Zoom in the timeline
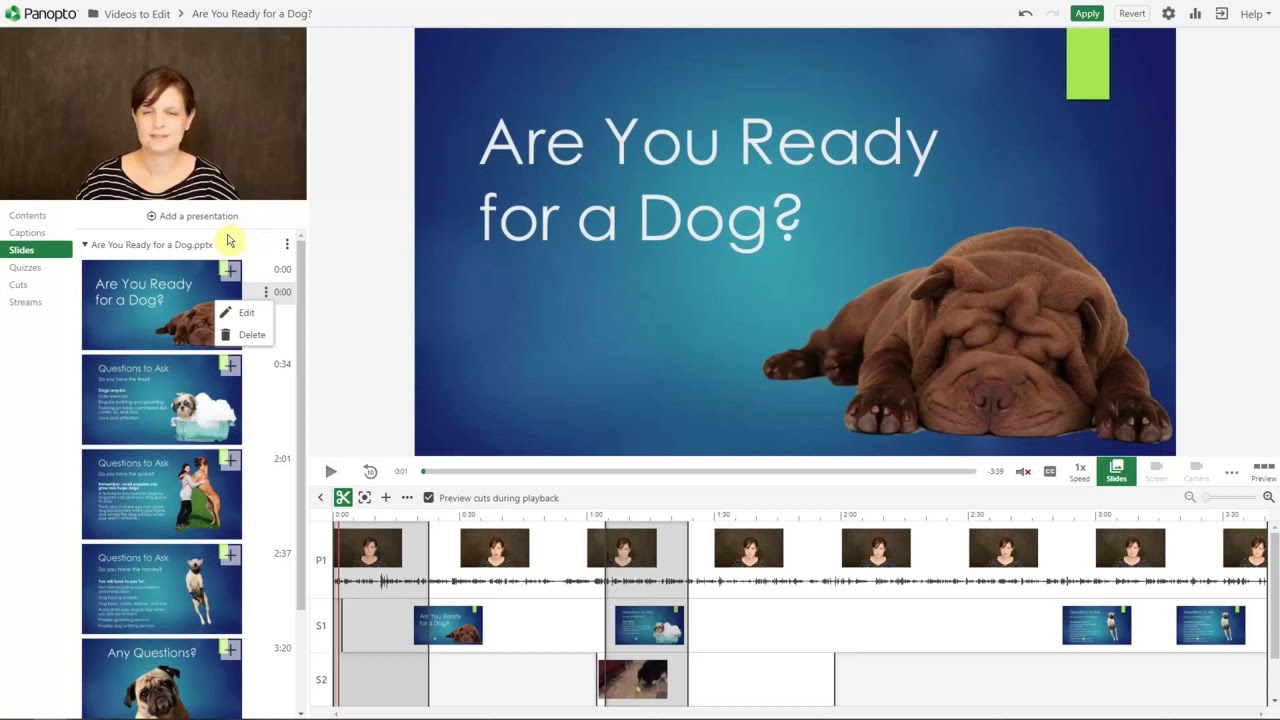This screenshot has height=720, width=1280. click(1268, 497)
